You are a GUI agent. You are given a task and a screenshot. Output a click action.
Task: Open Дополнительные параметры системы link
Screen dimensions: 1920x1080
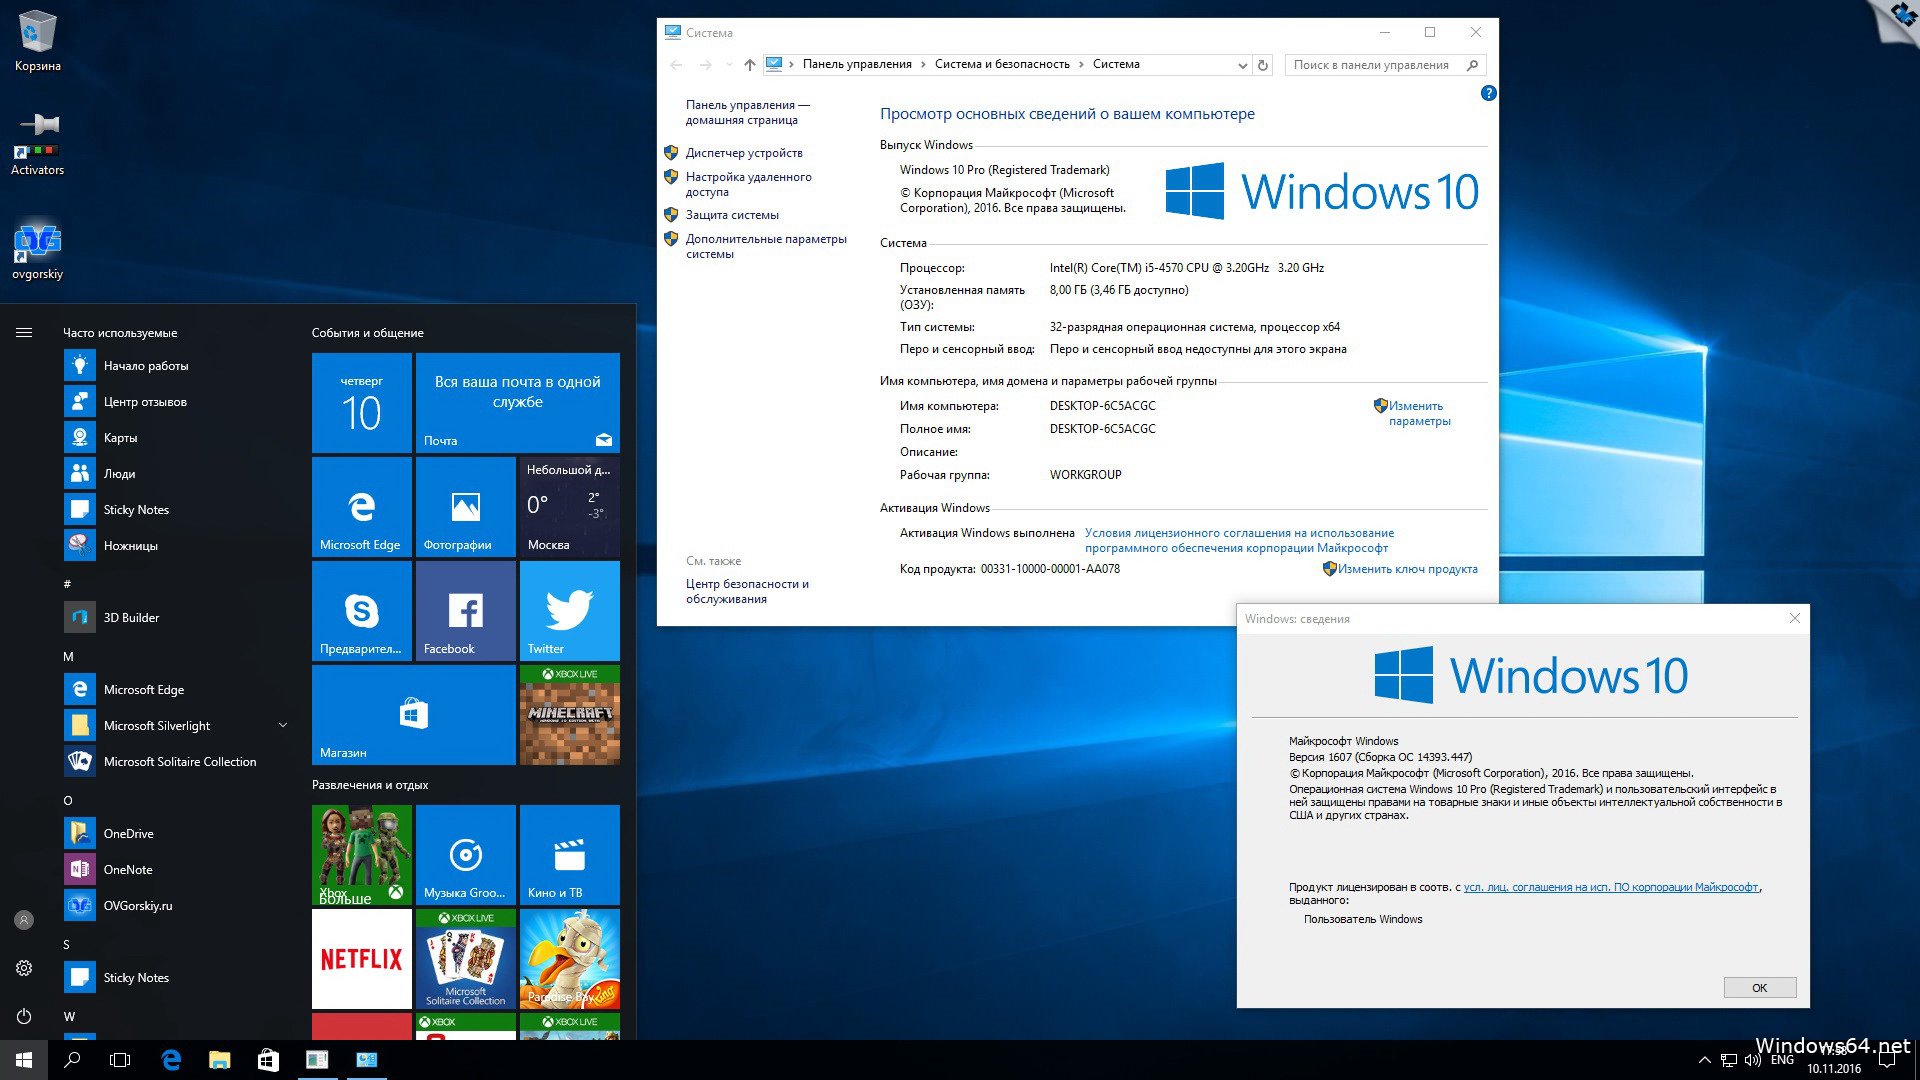(x=766, y=246)
